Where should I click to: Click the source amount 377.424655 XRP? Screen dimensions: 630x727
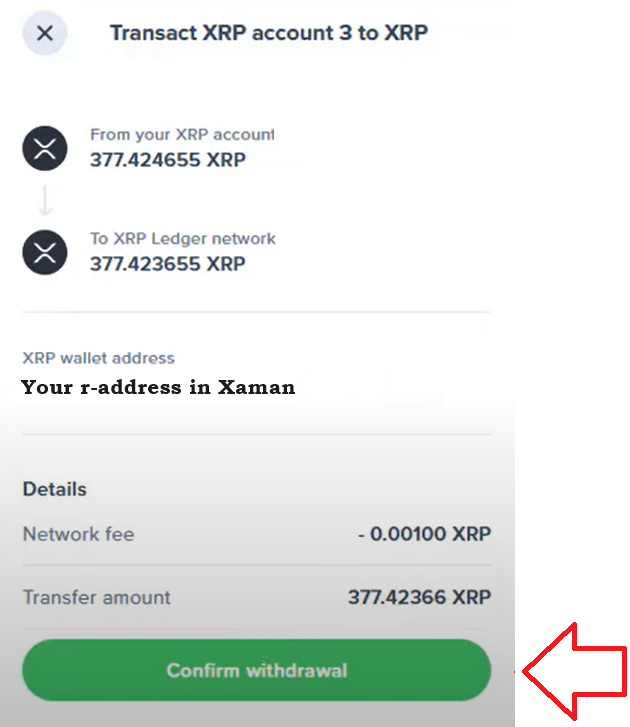point(168,160)
